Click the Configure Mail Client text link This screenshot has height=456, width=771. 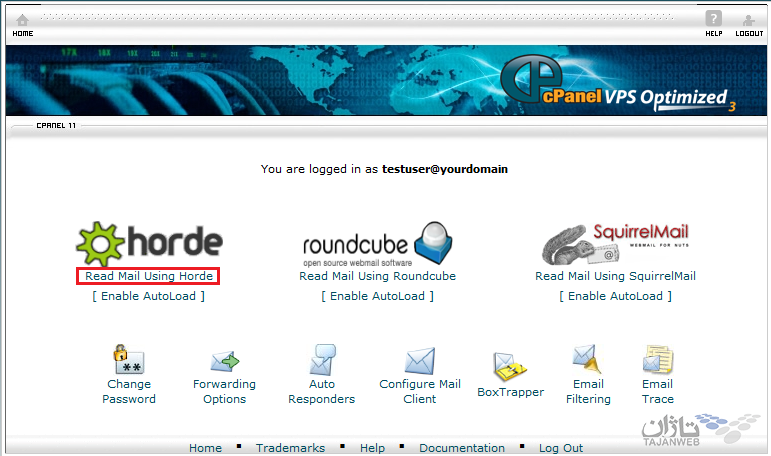420,392
